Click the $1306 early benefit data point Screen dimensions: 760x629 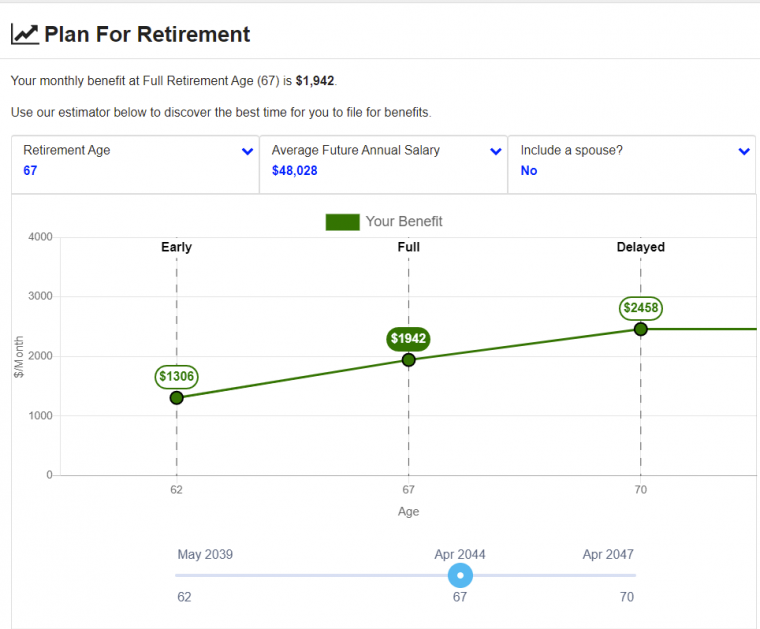click(177, 398)
